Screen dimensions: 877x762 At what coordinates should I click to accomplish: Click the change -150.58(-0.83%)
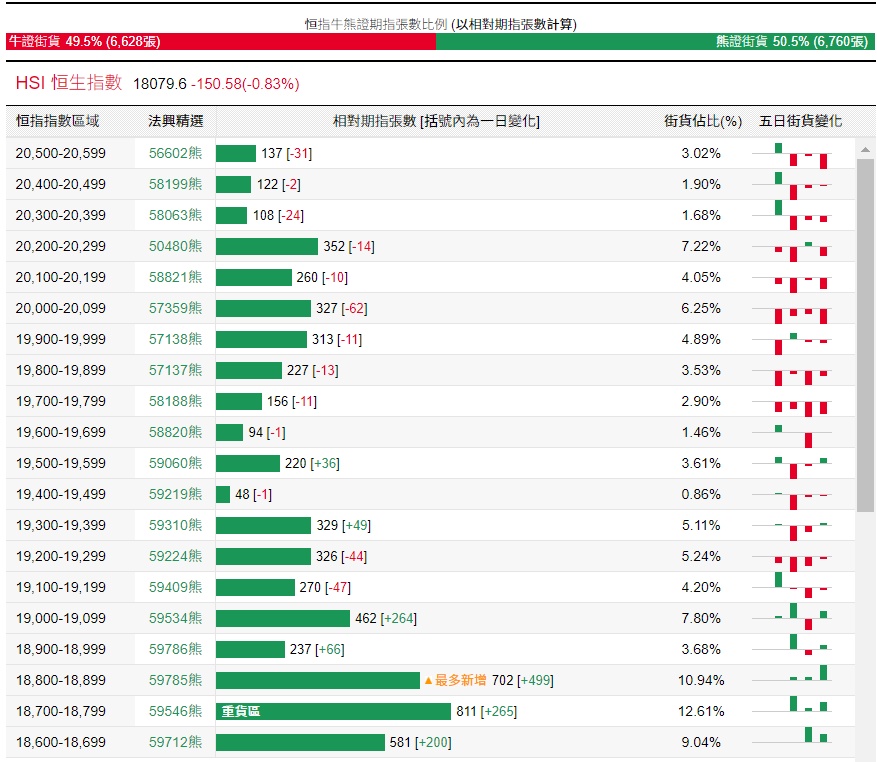coord(246,84)
